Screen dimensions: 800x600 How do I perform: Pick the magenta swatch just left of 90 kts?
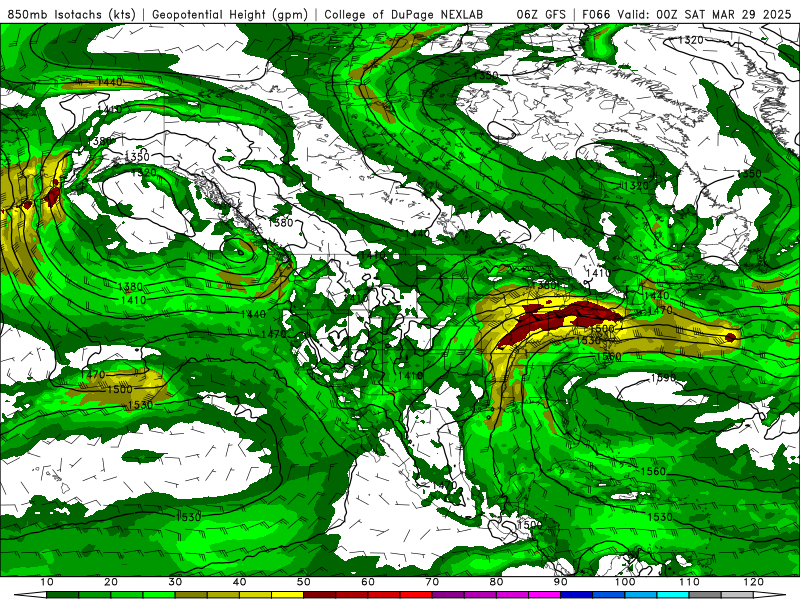(544, 595)
